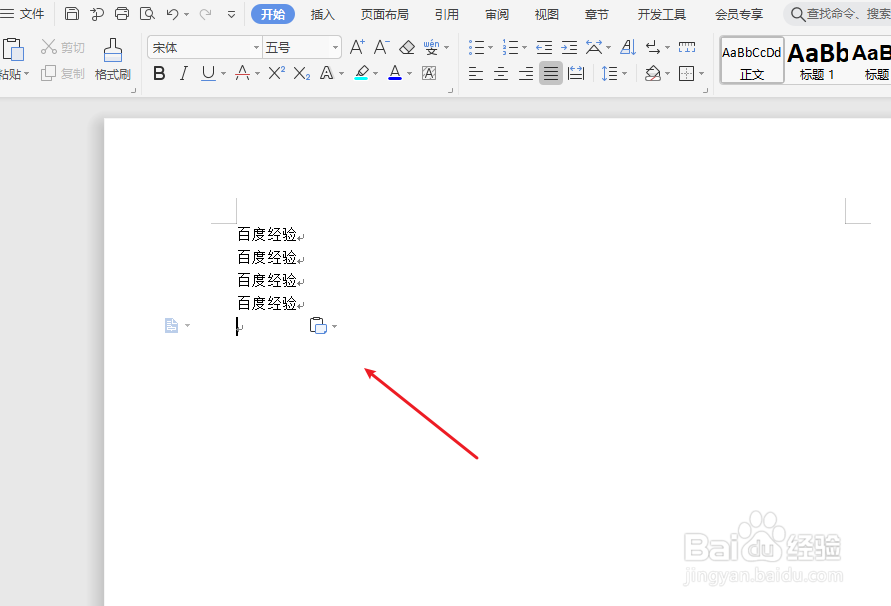Open the 视图 tab
The width and height of the screenshot is (891, 606).
tap(547, 14)
